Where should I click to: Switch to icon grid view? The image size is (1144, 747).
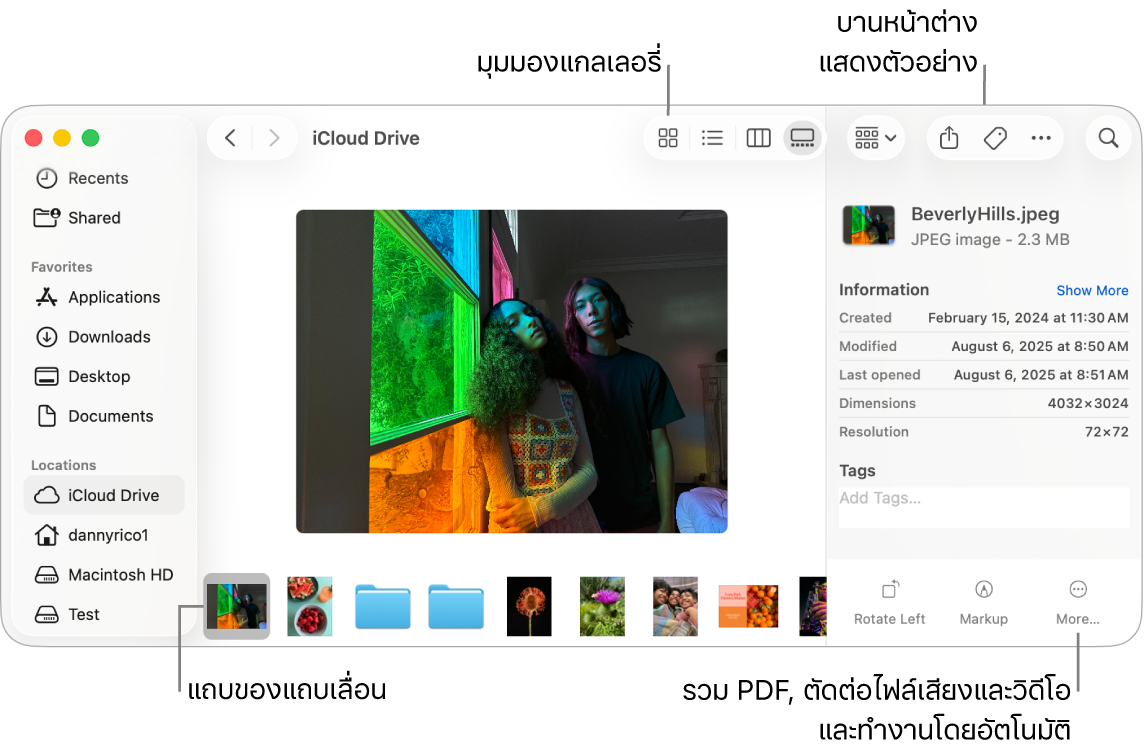668,138
